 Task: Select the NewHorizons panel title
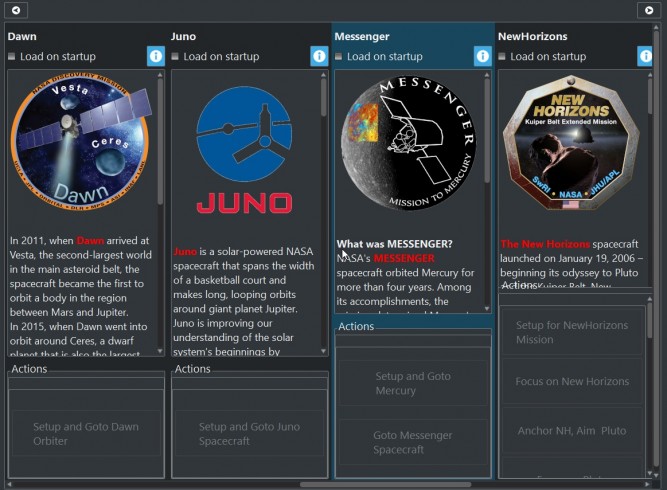[x=533, y=37]
